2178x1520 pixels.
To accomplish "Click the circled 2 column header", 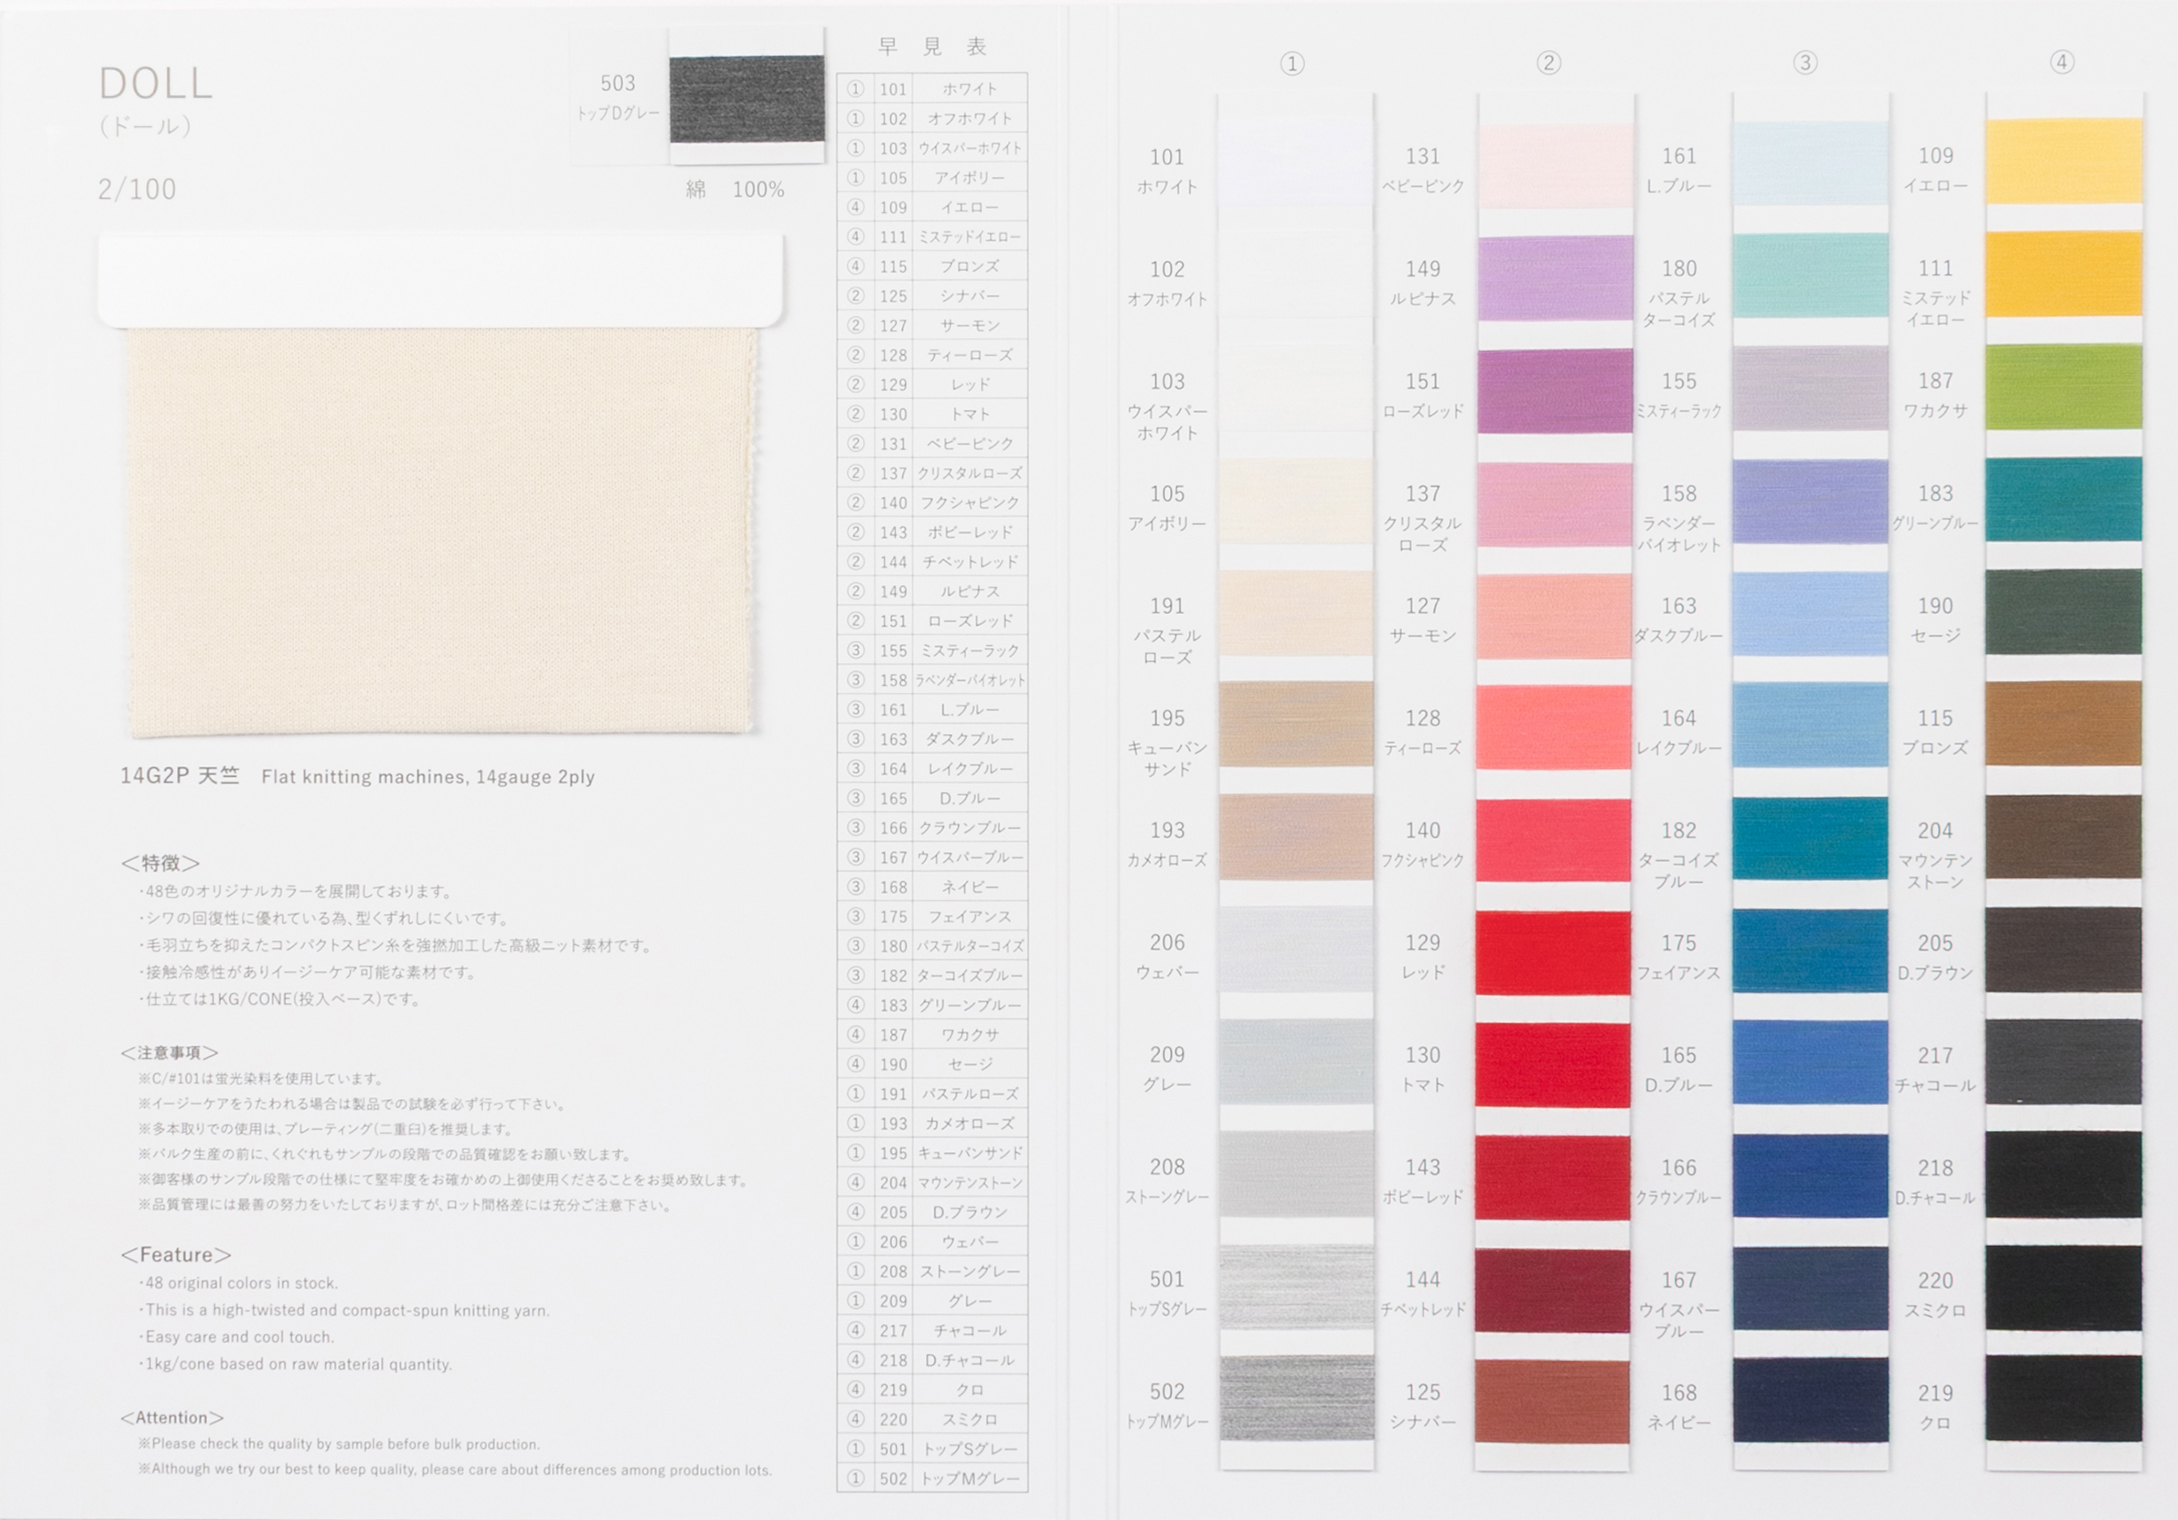I will (1548, 64).
